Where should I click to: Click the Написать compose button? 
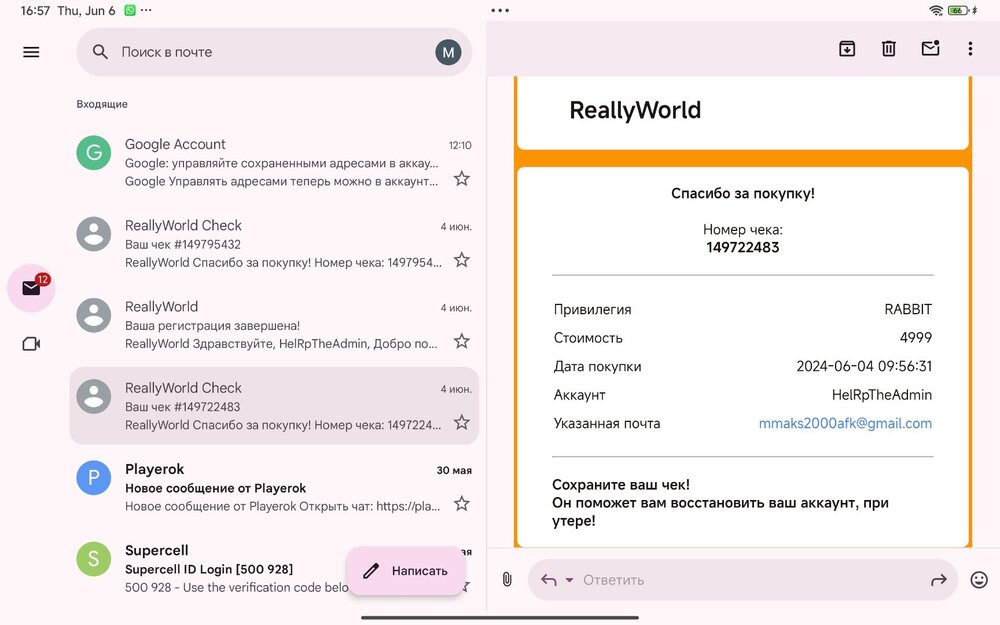[406, 571]
